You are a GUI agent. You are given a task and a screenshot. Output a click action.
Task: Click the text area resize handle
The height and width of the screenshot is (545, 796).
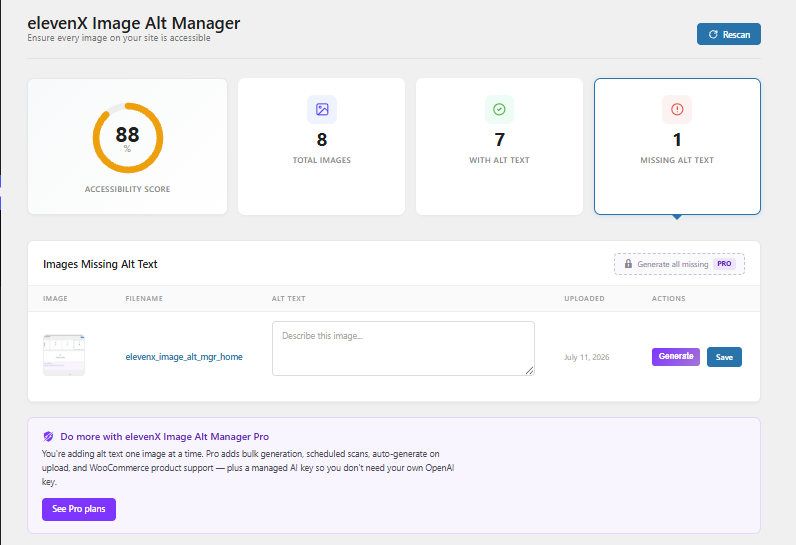tap(529, 370)
